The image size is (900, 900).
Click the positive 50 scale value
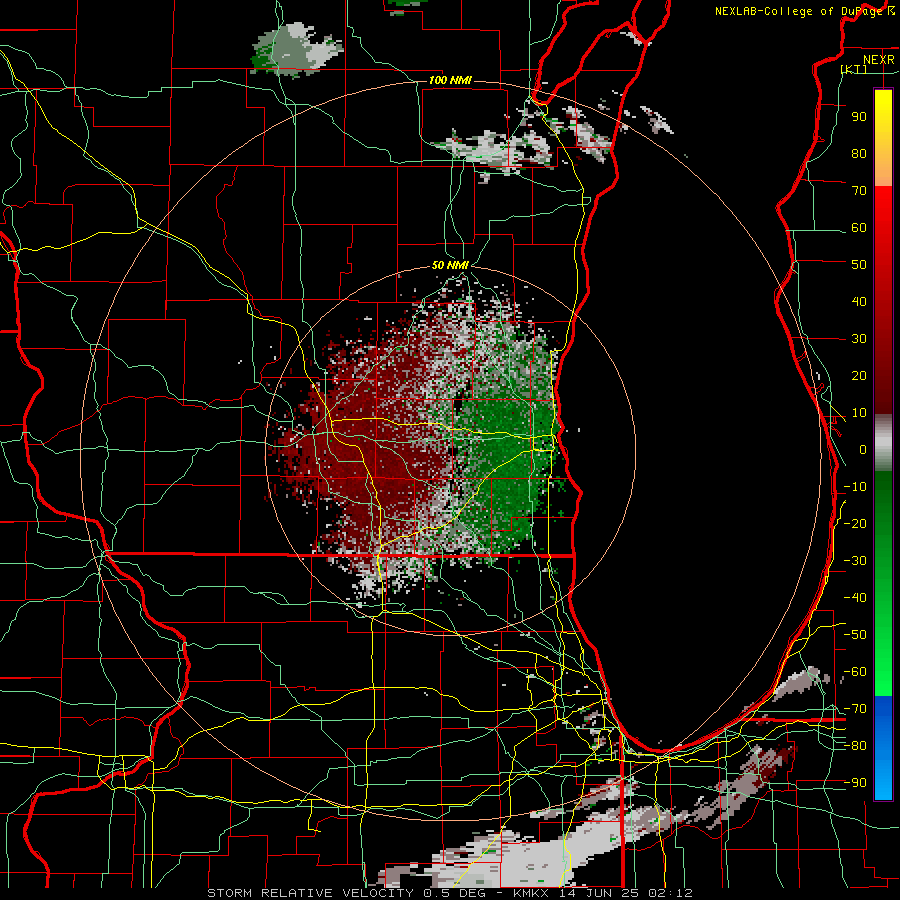click(859, 265)
